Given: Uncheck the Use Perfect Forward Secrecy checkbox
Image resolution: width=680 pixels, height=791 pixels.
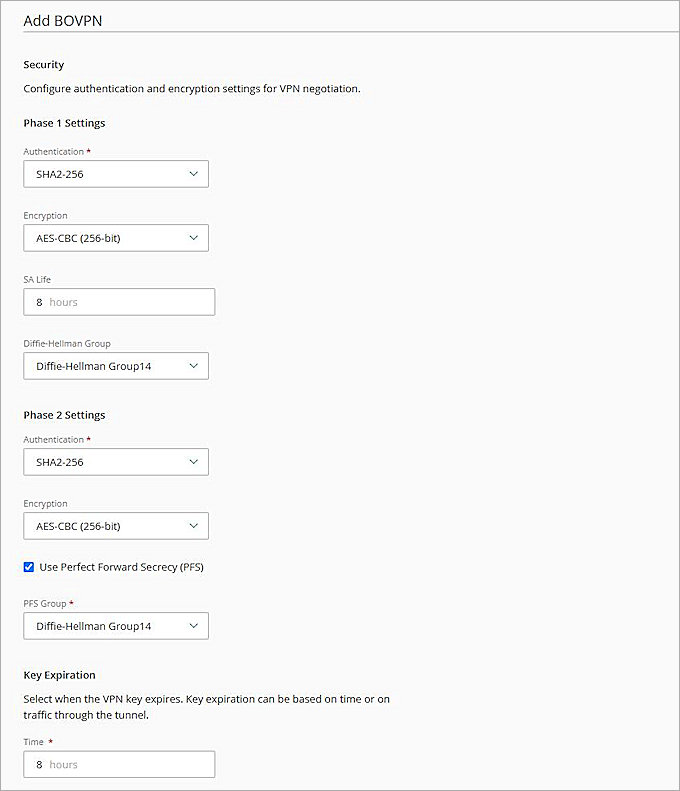Looking at the screenshot, I should [x=29, y=567].
